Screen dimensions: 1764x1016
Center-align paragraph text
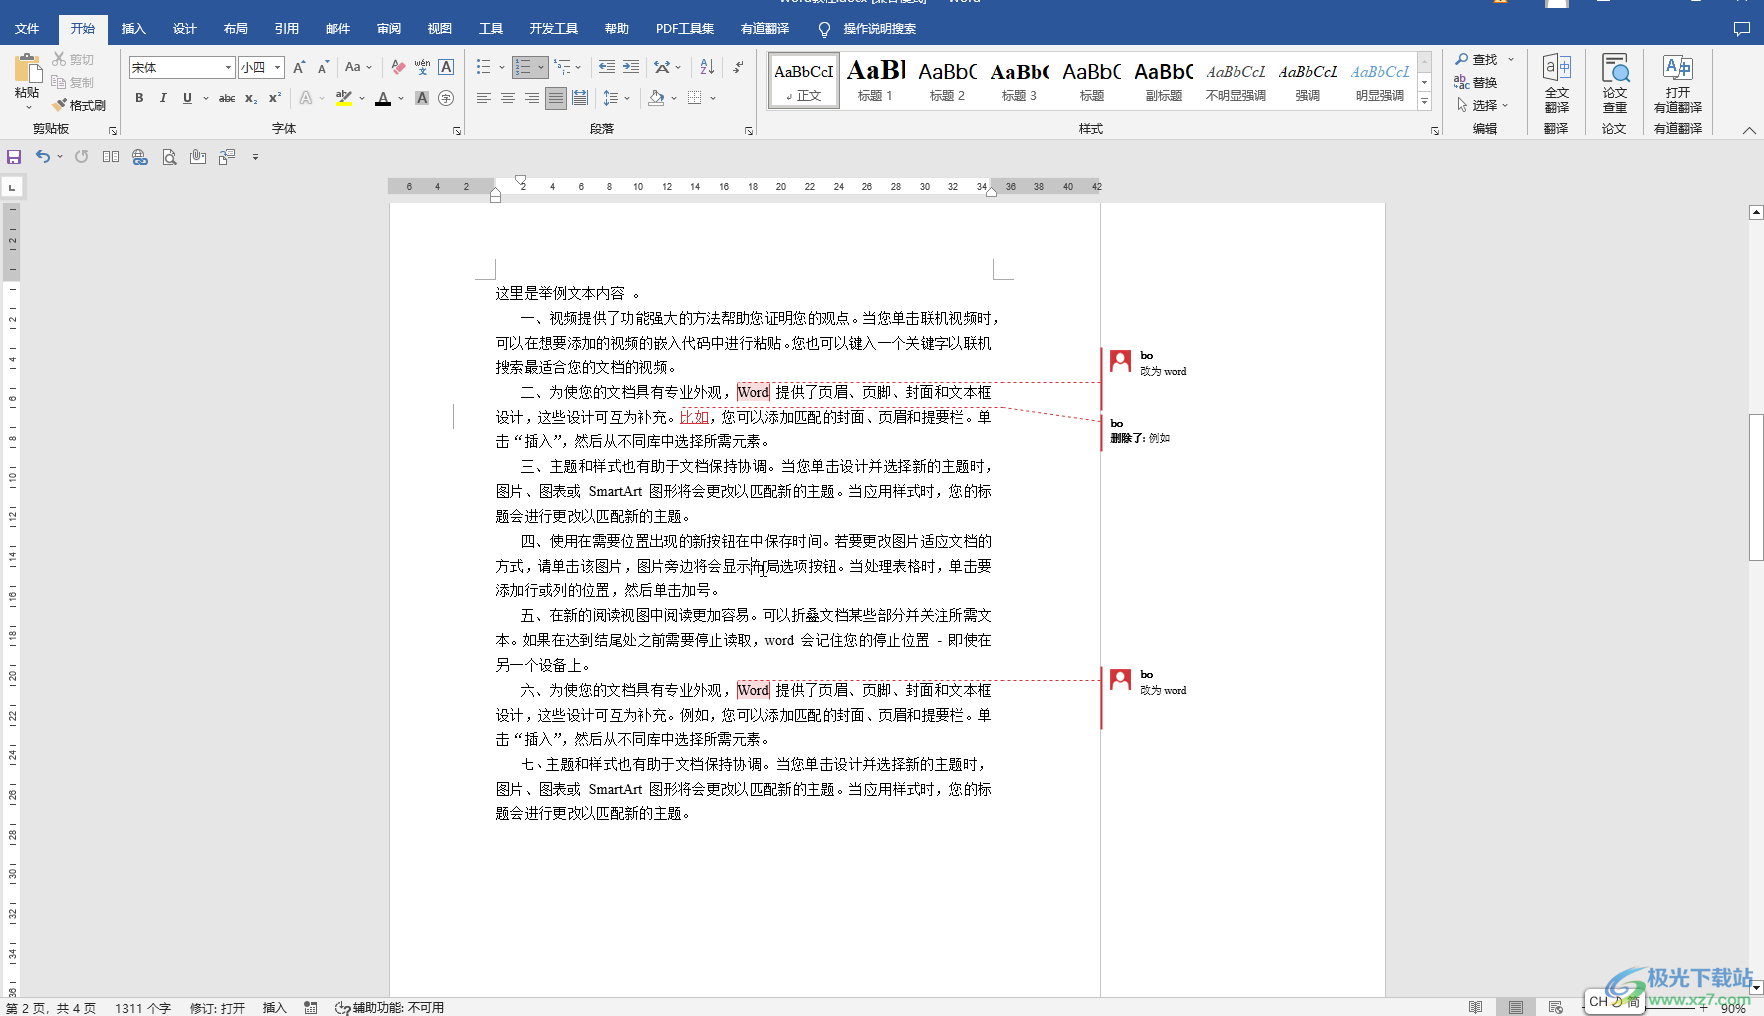coord(508,98)
